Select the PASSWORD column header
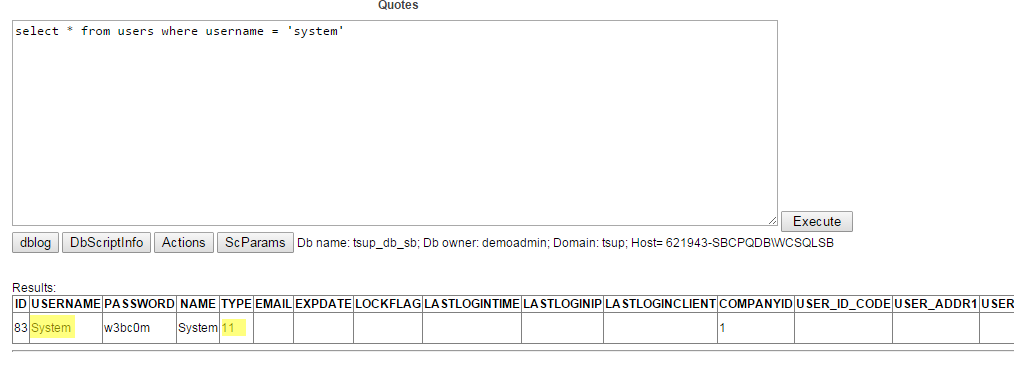Viewport: 1014px width, 391px height. click(139, 304)
